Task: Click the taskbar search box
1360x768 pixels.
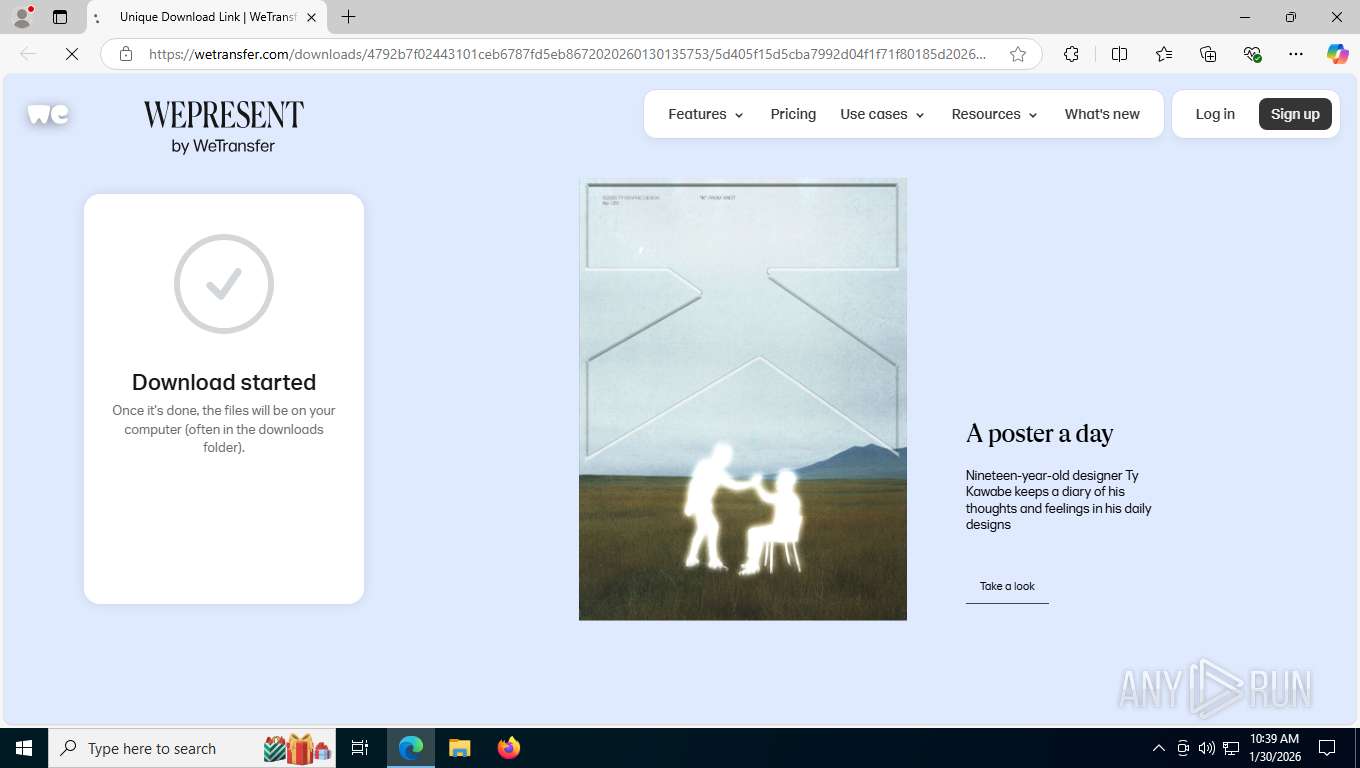Action: pyautogui.click(x=192, y=748)
